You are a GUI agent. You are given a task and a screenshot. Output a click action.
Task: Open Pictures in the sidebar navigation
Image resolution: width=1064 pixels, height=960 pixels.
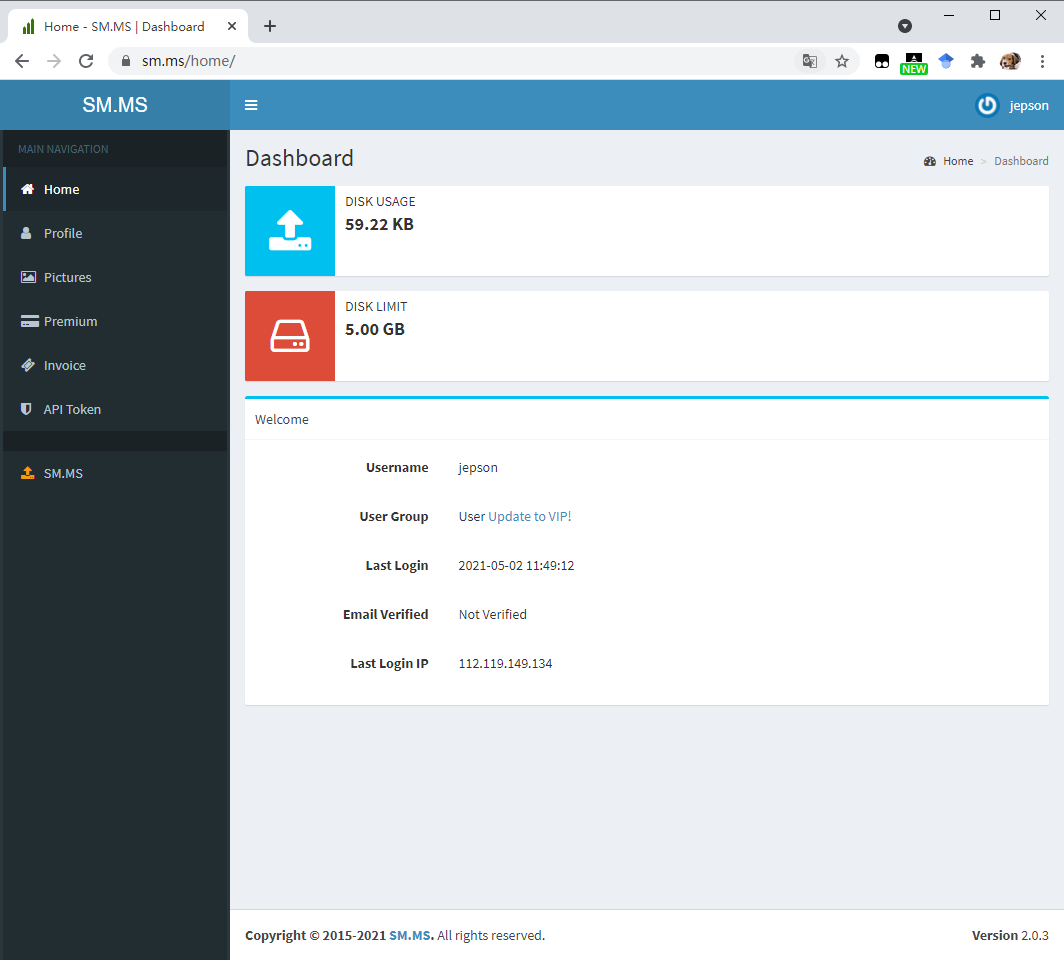[115, 277]
